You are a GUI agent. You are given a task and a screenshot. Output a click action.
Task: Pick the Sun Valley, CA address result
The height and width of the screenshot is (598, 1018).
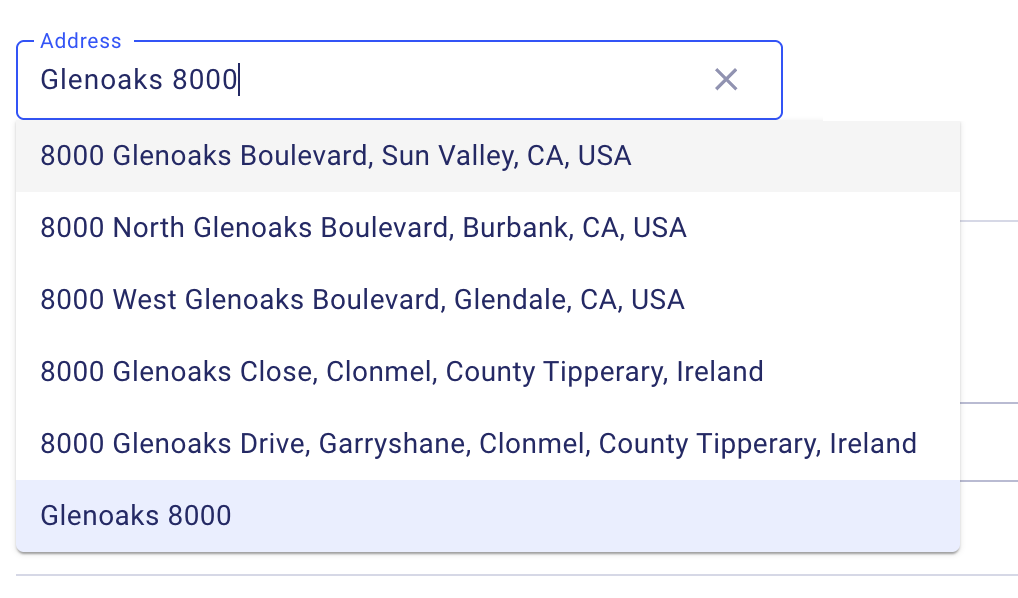(336, 156)
